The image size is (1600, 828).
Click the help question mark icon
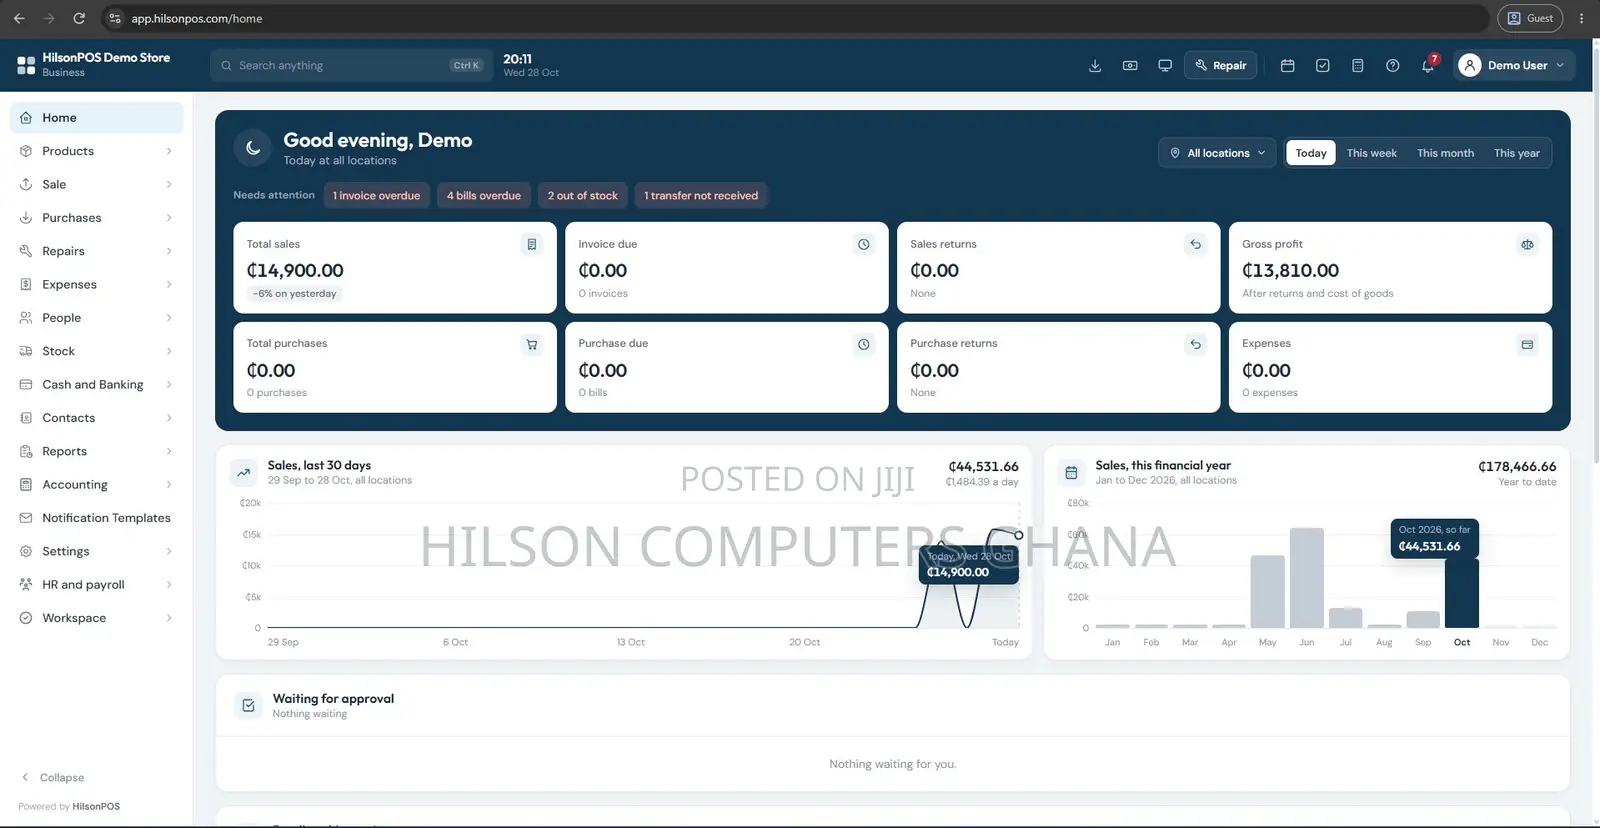click(x=1393, y=66)
